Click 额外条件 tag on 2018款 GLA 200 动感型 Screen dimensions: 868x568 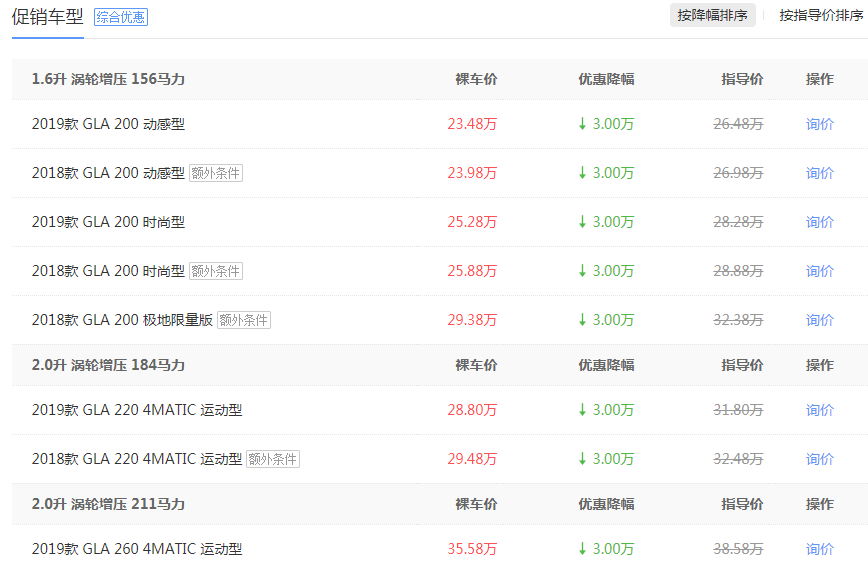pyautogui.click(x=216, y=173)
